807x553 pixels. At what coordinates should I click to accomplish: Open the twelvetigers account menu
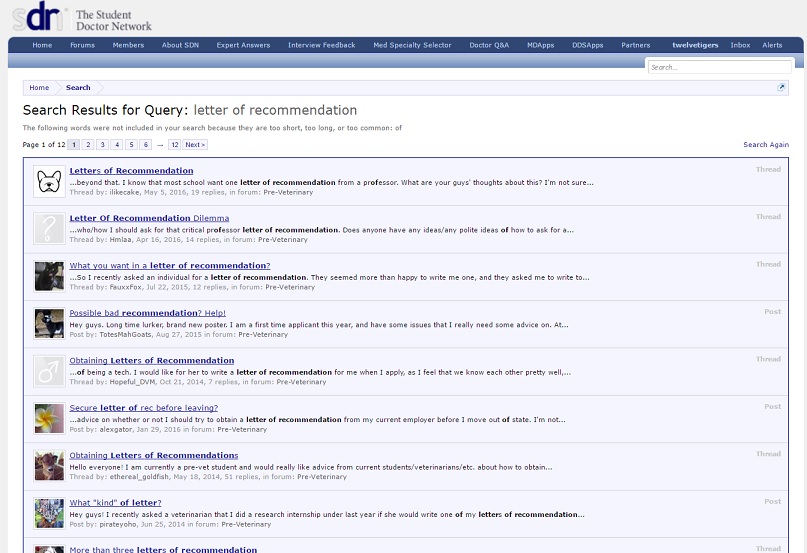[694, 45]
